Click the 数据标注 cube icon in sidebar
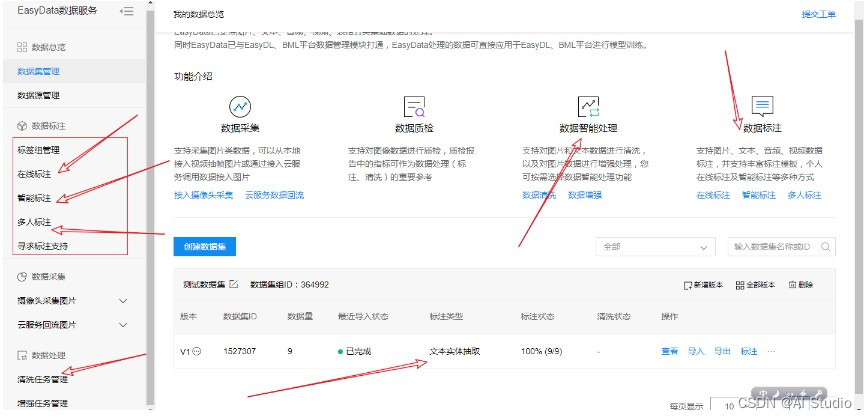867x418 pixels. coord(22,126)
